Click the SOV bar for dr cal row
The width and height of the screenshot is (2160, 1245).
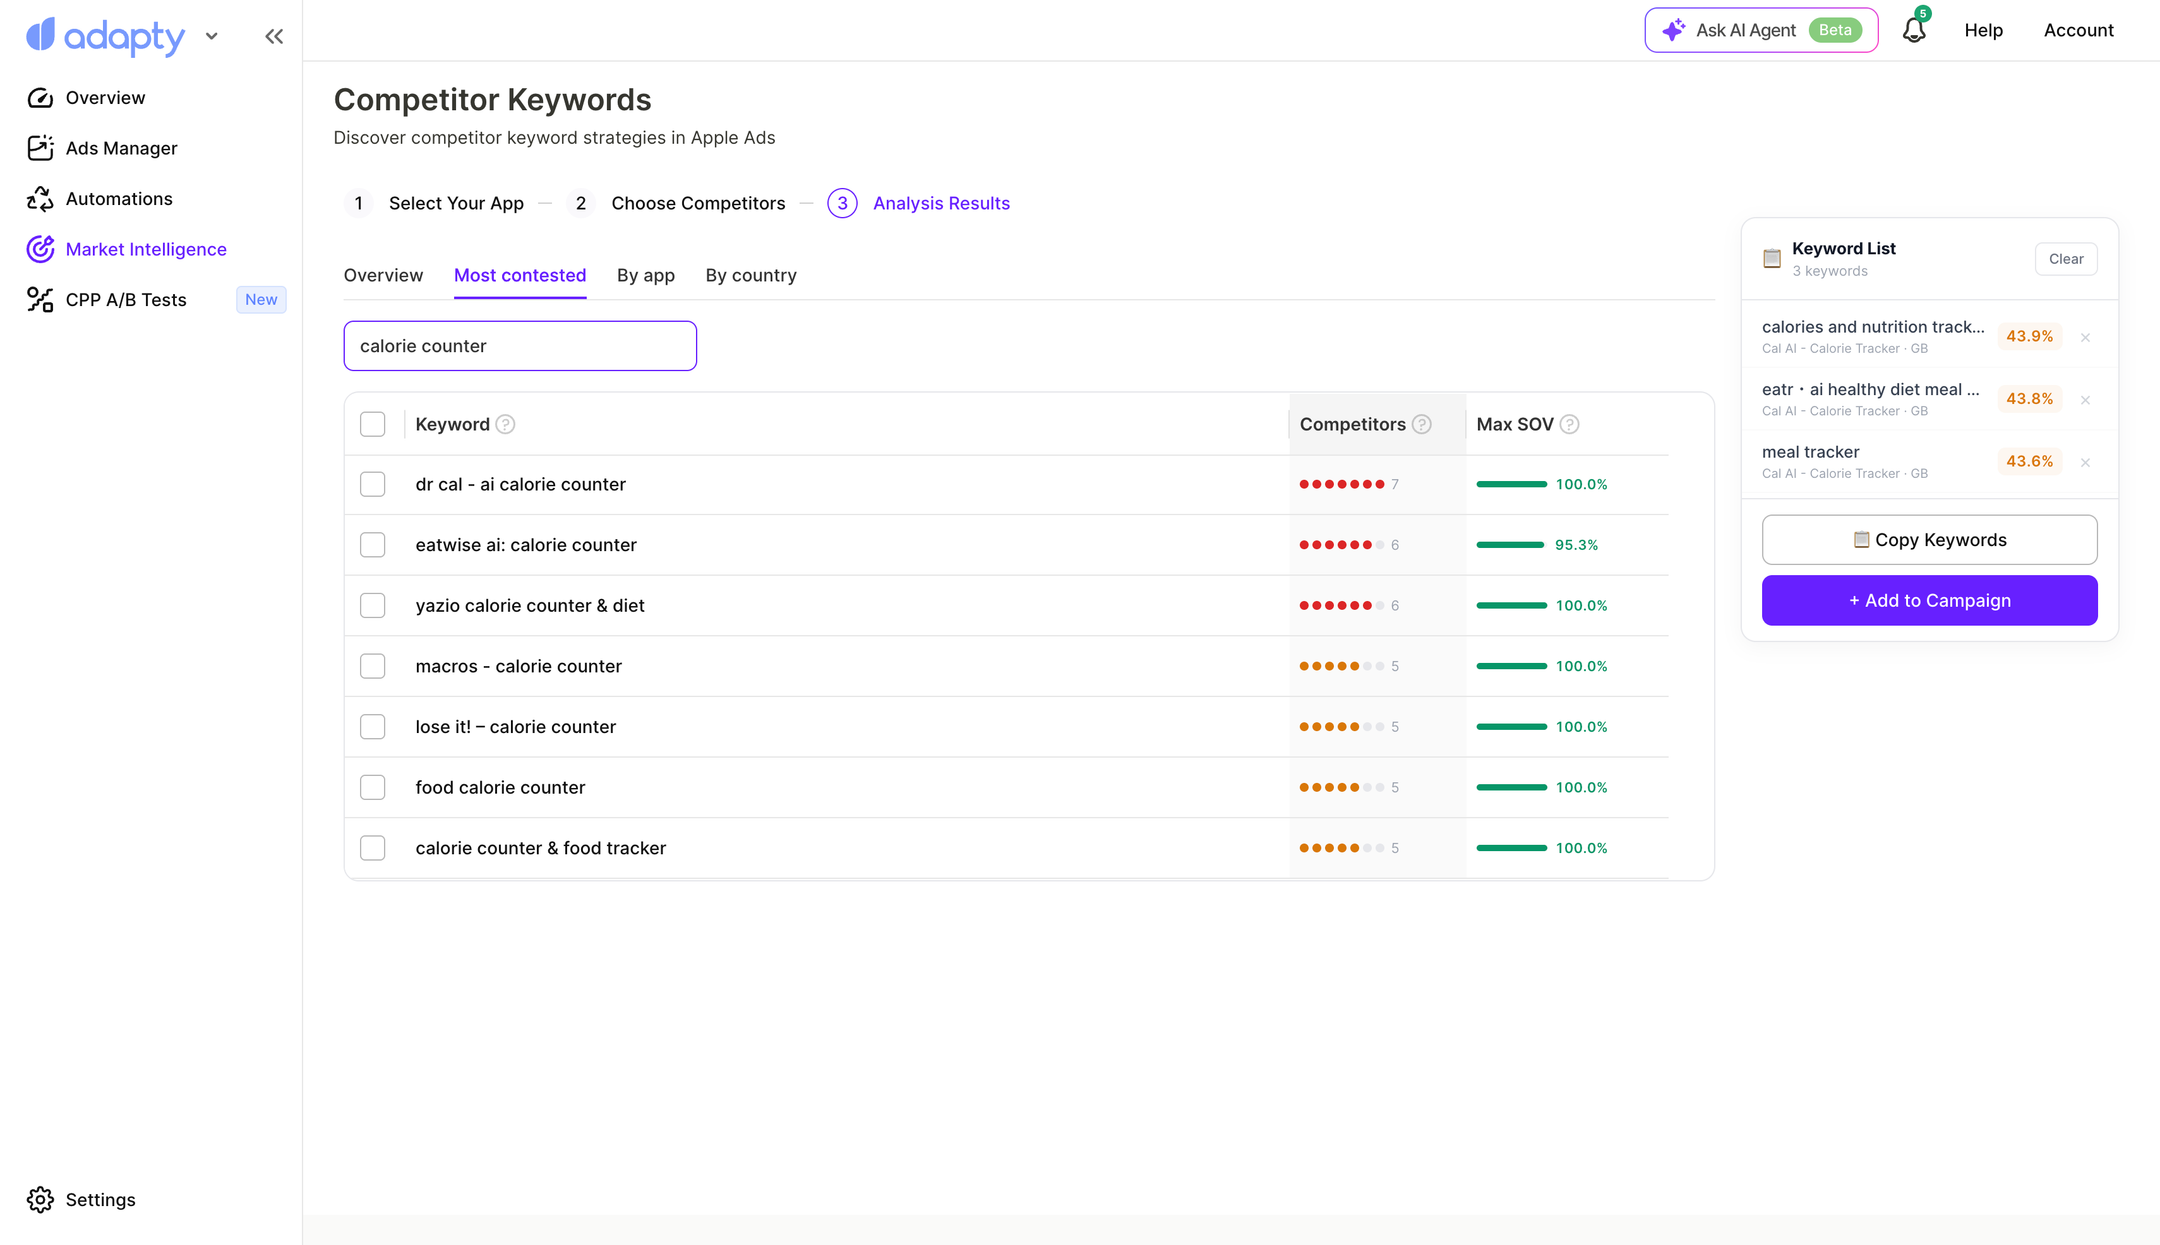click(x=1512, y=484)
